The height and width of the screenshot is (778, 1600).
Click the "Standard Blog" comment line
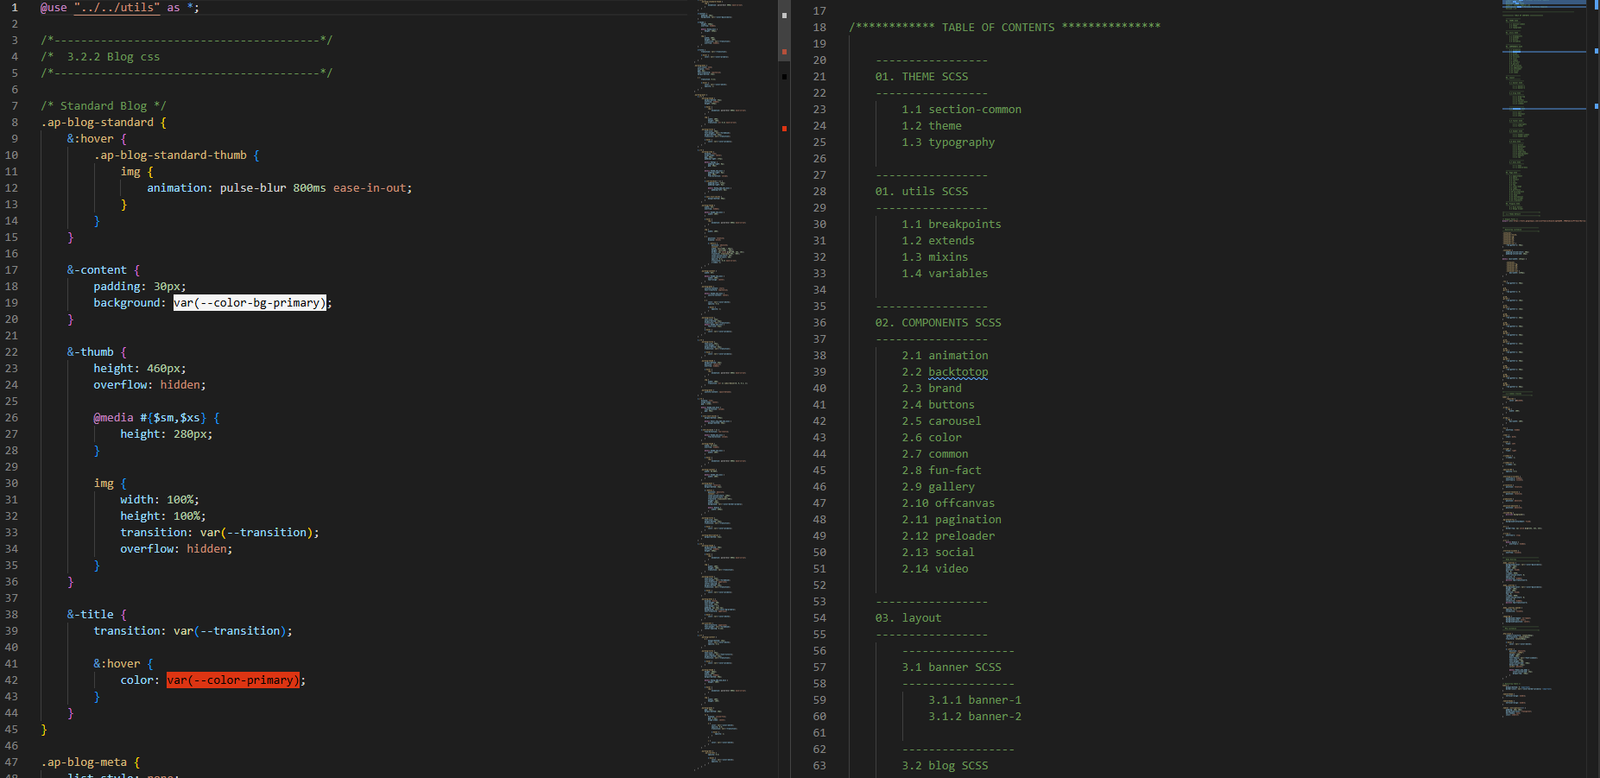click(x=104, y=105)
